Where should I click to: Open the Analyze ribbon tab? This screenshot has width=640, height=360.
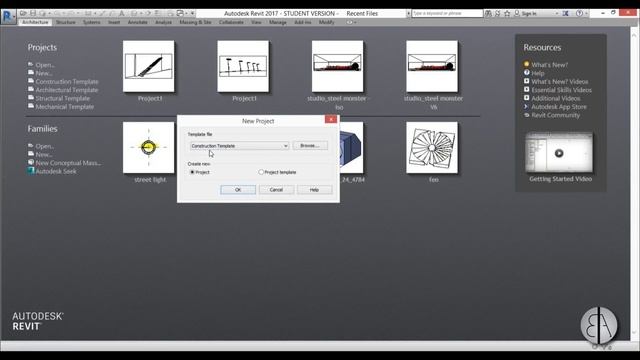point(163,22)
